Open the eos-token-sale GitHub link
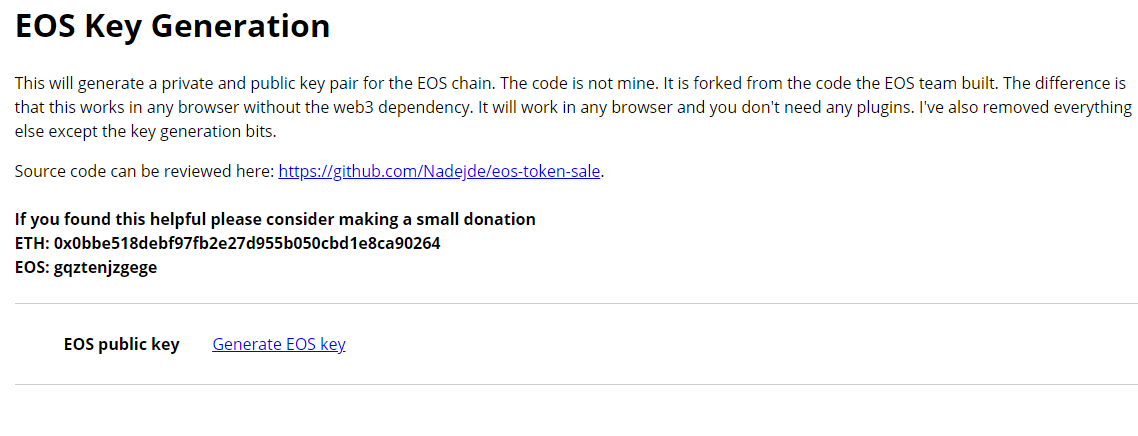The image size is (1138, 436). [439, 171]
